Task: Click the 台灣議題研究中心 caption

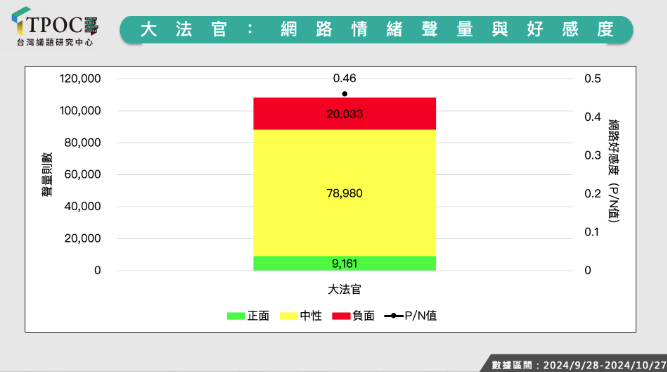Action: 55,43
